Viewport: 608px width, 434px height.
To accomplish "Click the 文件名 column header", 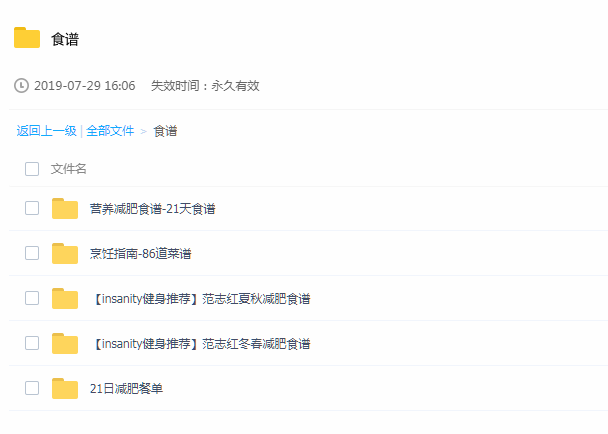I will tap(68, 169).
